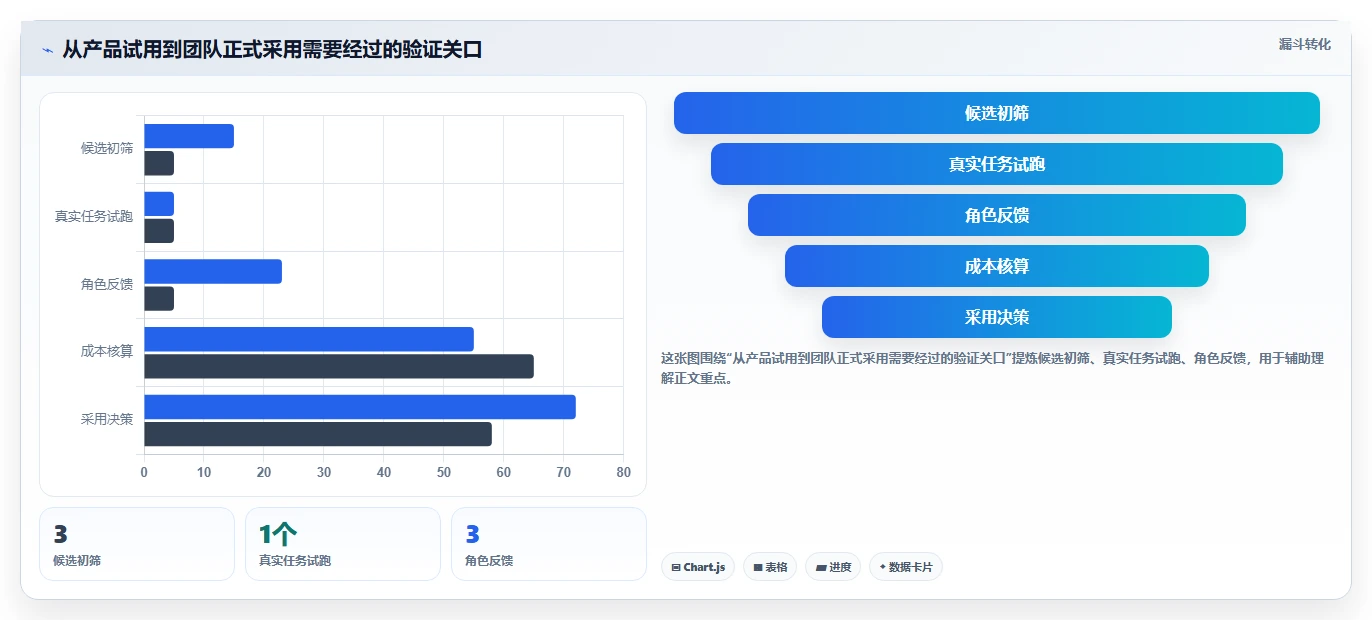Click the blue bar for 候选初筛

(x=189, y=136)
